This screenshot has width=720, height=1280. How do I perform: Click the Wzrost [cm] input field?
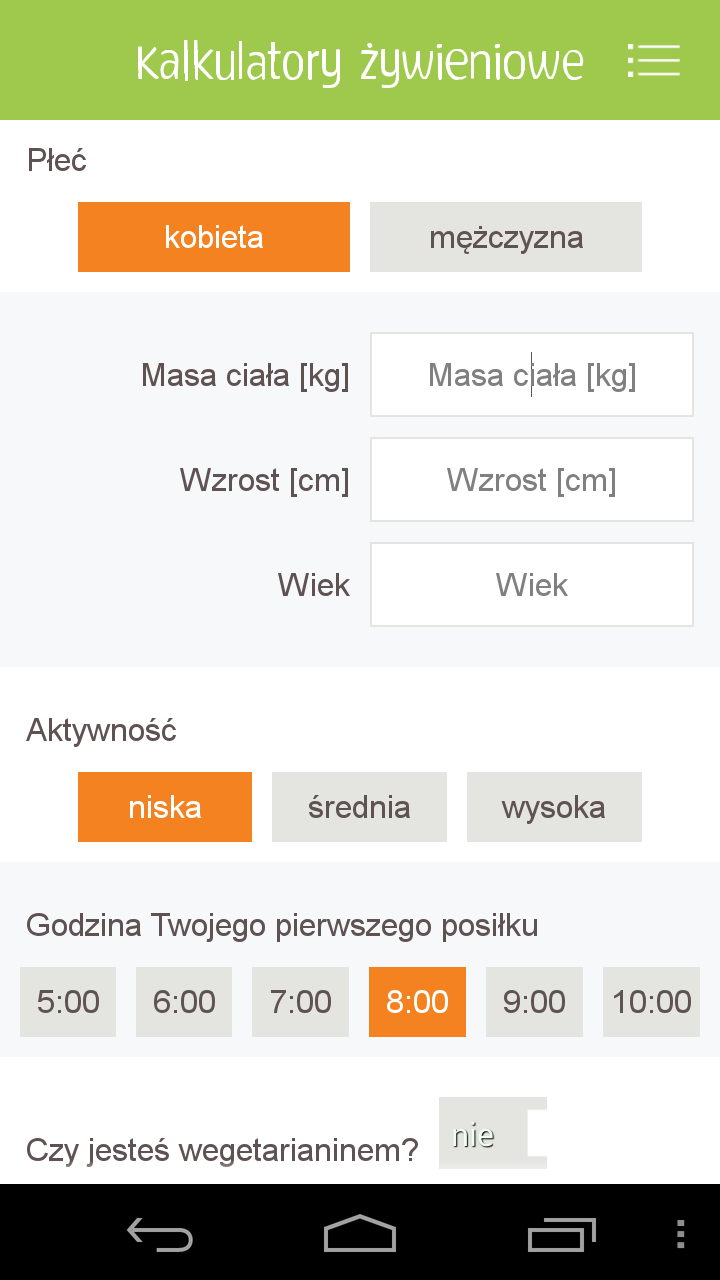(532, 480)
